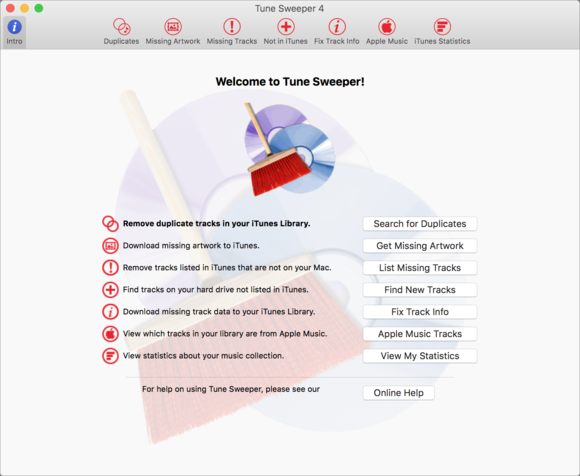Click exclamation icon beside 'Remove tracks listed in iTunes'

tap(110, 268)
